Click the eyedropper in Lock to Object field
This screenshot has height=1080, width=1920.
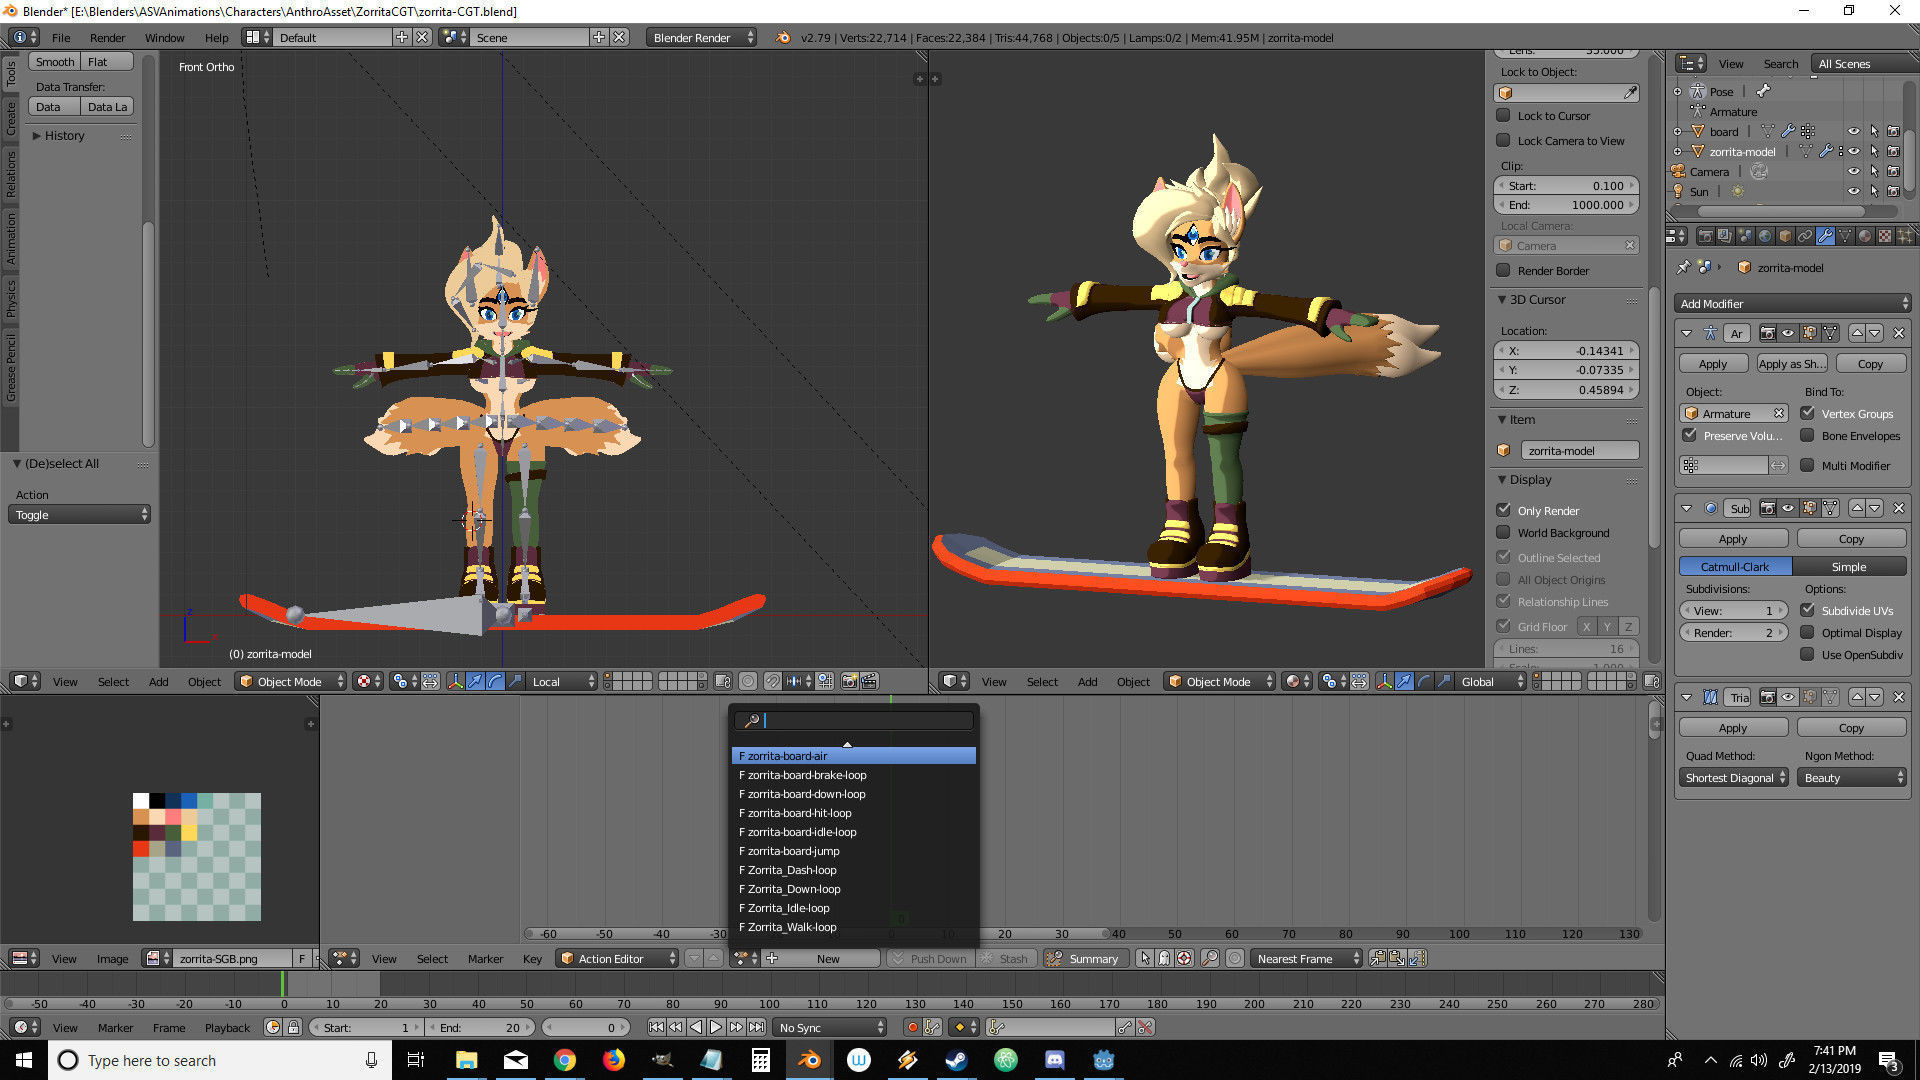pyautogui.click(x=1630, y=92)
